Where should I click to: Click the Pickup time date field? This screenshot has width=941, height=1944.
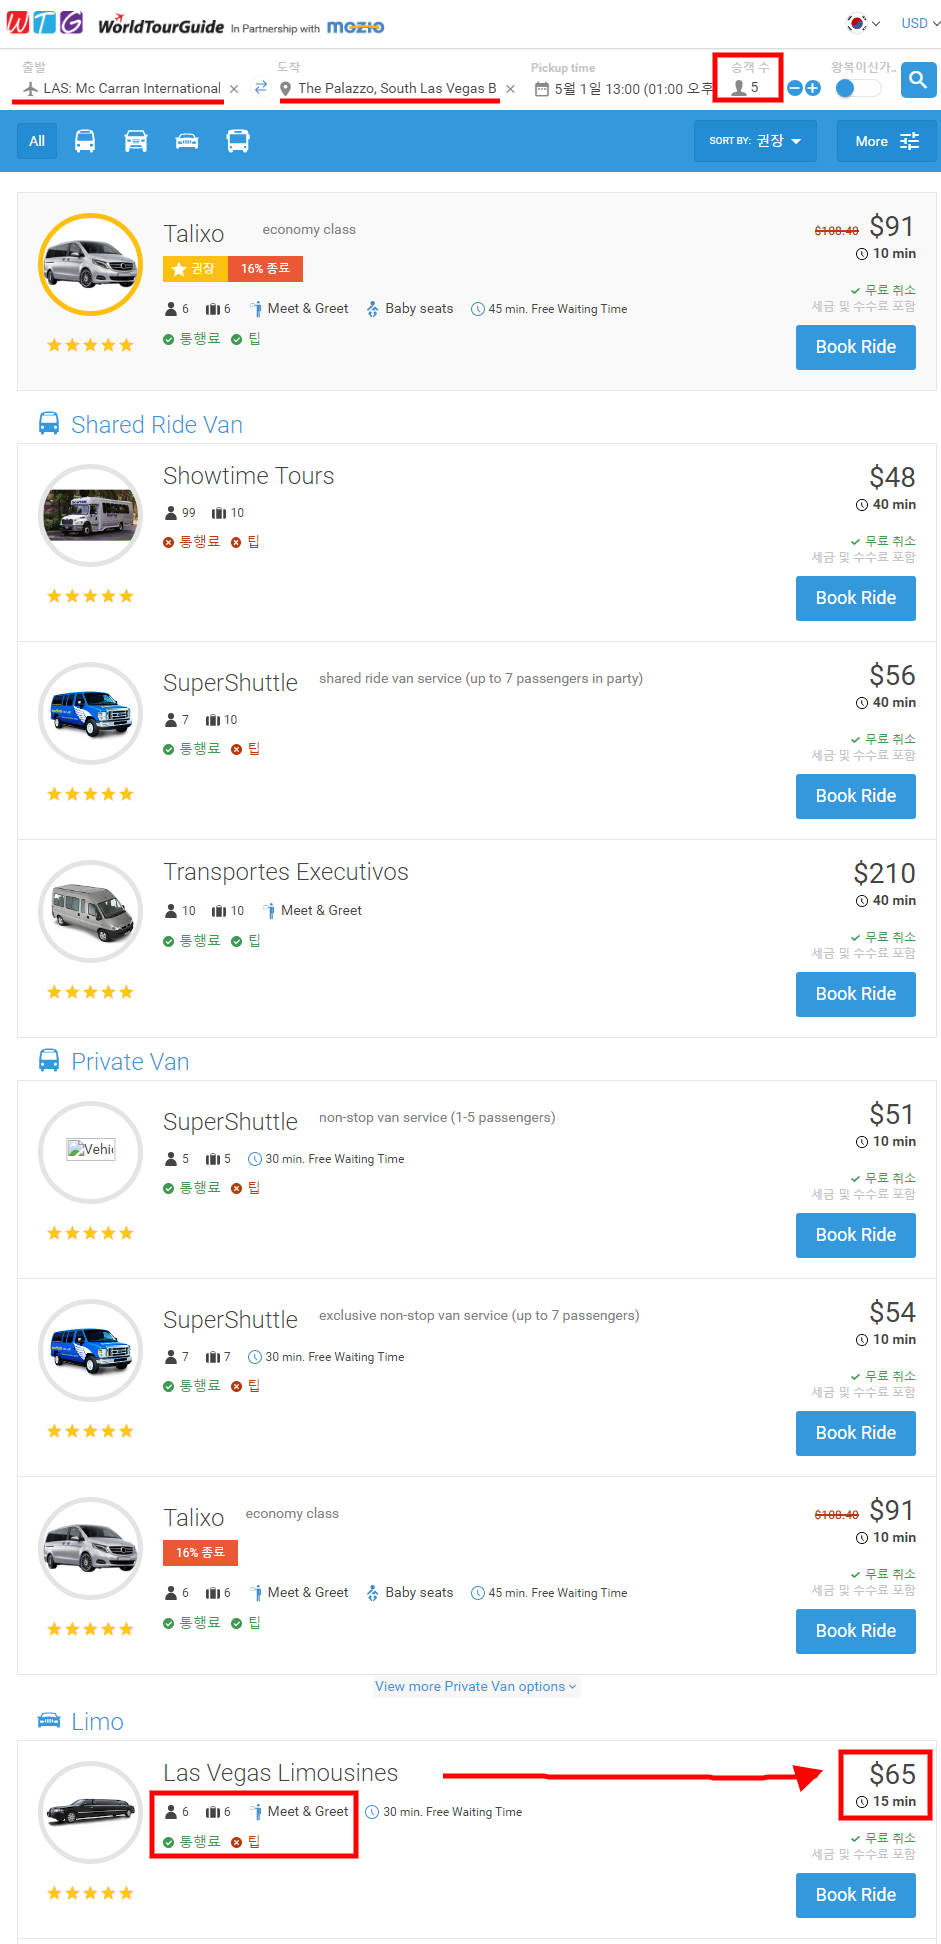tap(623, 89)
